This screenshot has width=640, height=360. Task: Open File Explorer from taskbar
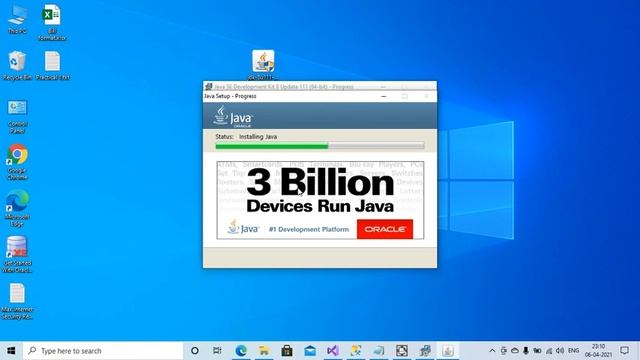point(264,351)
